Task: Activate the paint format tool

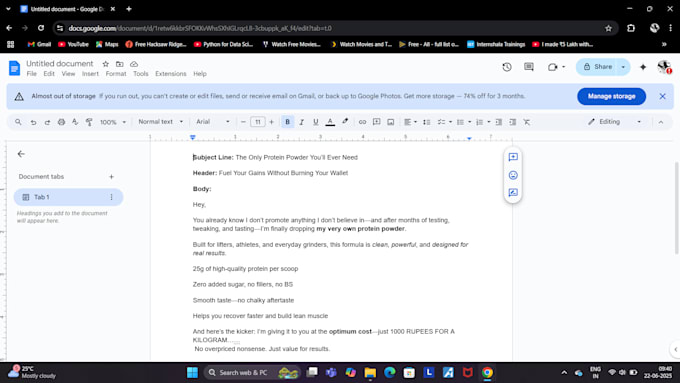Action: 89,122
